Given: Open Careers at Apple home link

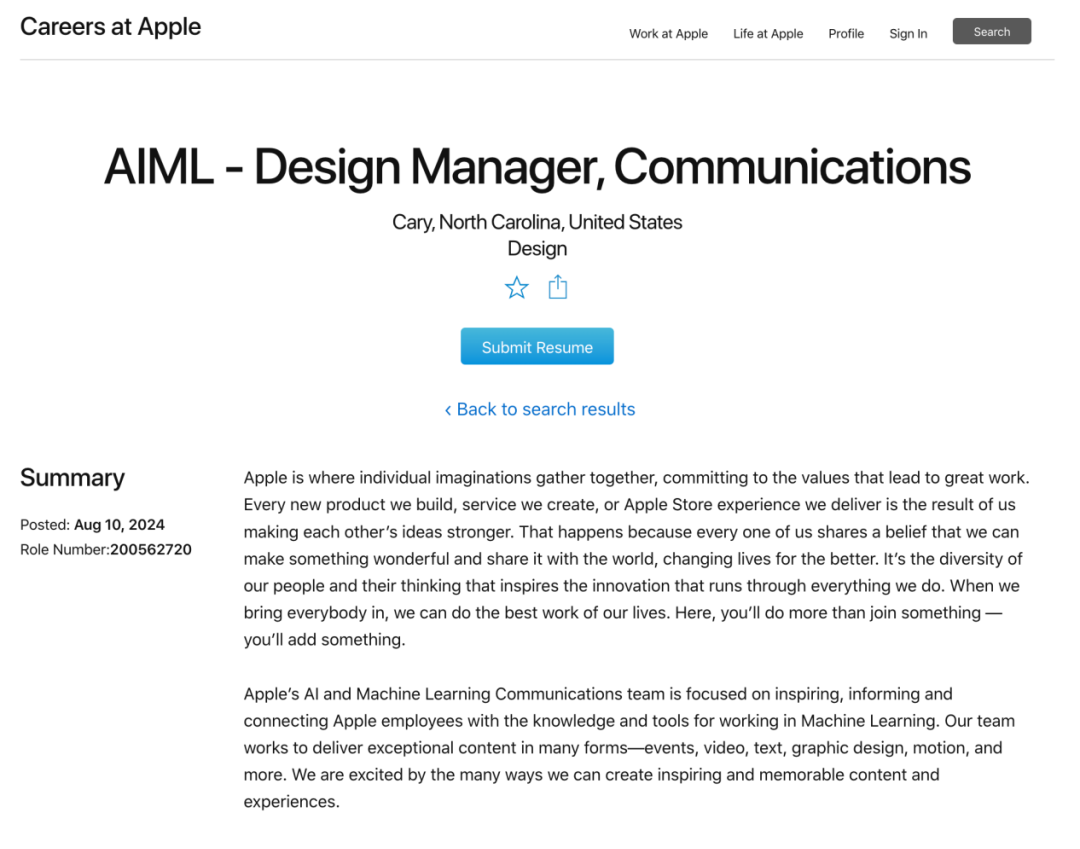Looking at the screenshot, I should coord(110,27).
